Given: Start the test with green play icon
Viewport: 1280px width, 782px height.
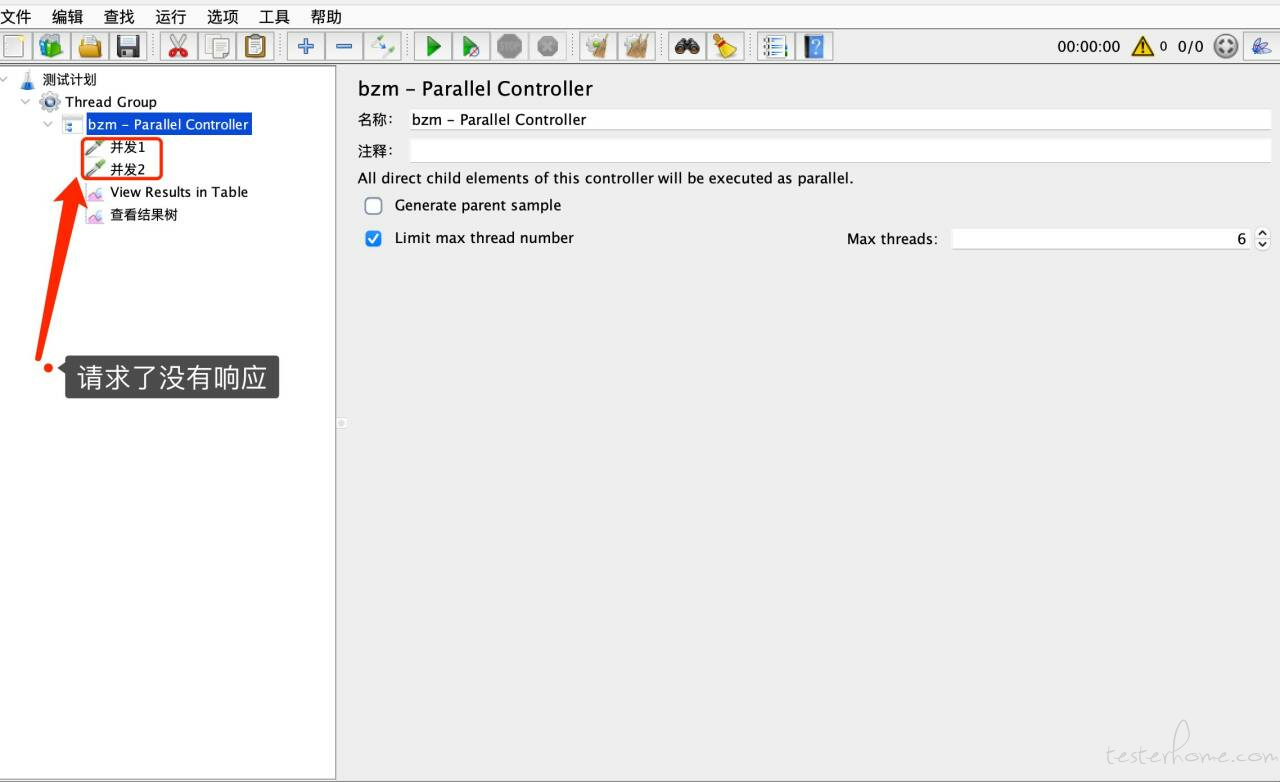Looking at the screenshot, I should (x=433, y=46).
